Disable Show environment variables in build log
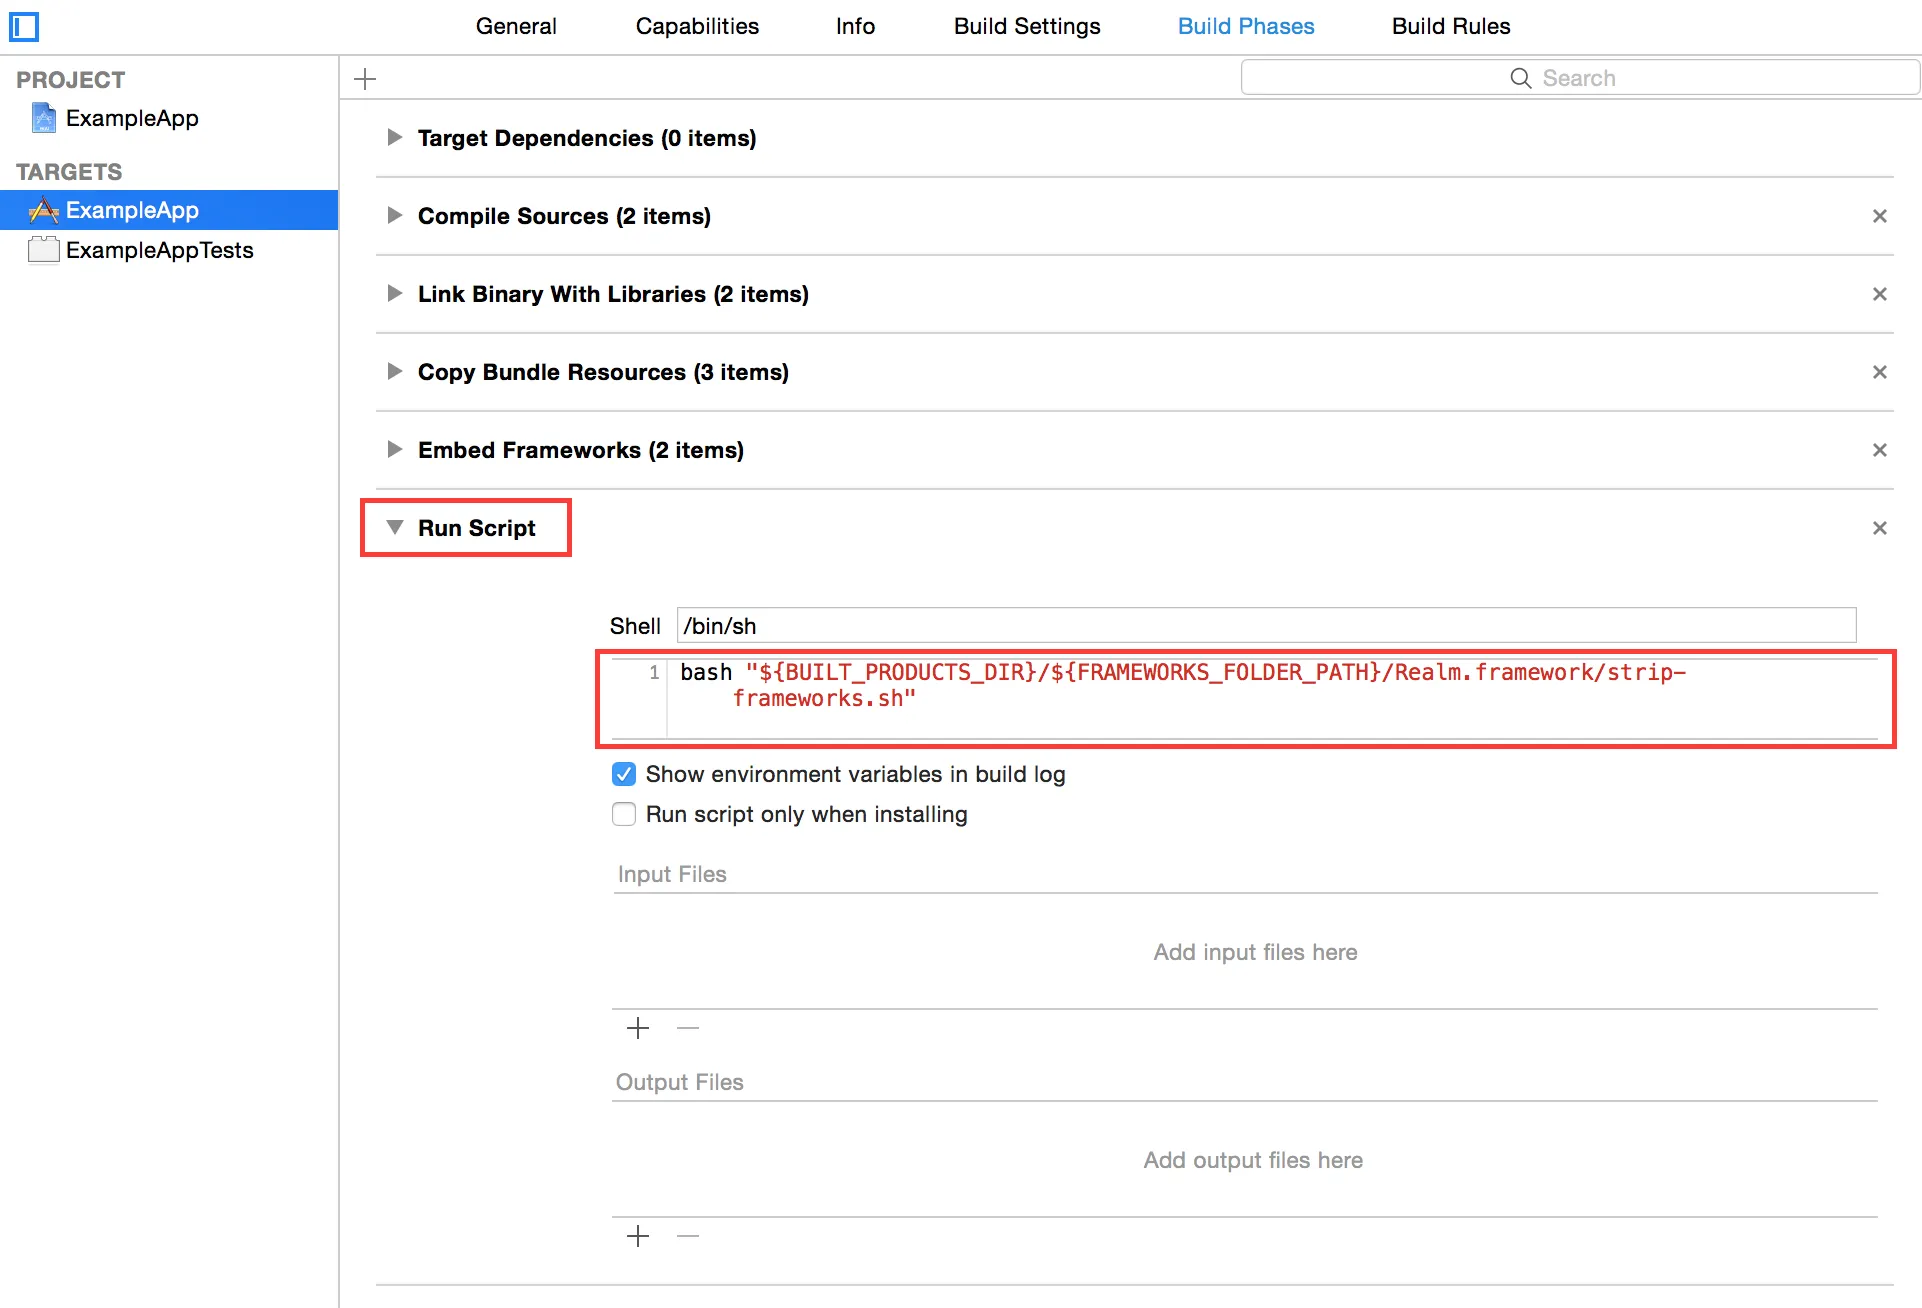The width and height of the screenshot is (1922, 1308). click(624, 774)
